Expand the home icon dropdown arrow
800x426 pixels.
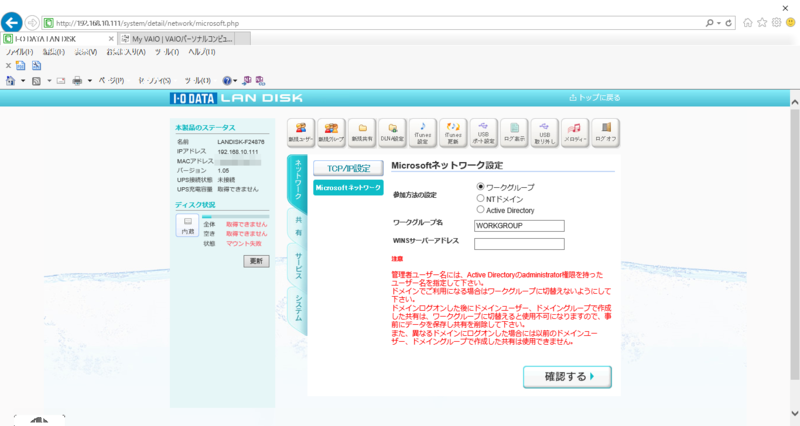tap(23, 81)
